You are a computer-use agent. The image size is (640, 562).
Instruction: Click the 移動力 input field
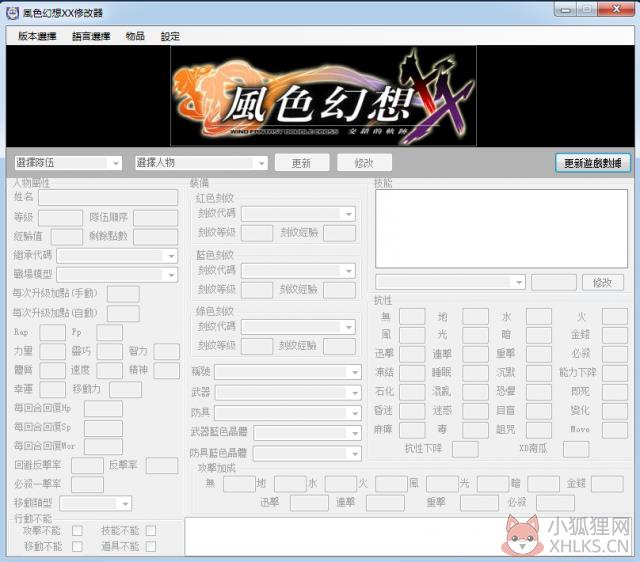pyautogui.click(x=126, y=390)
